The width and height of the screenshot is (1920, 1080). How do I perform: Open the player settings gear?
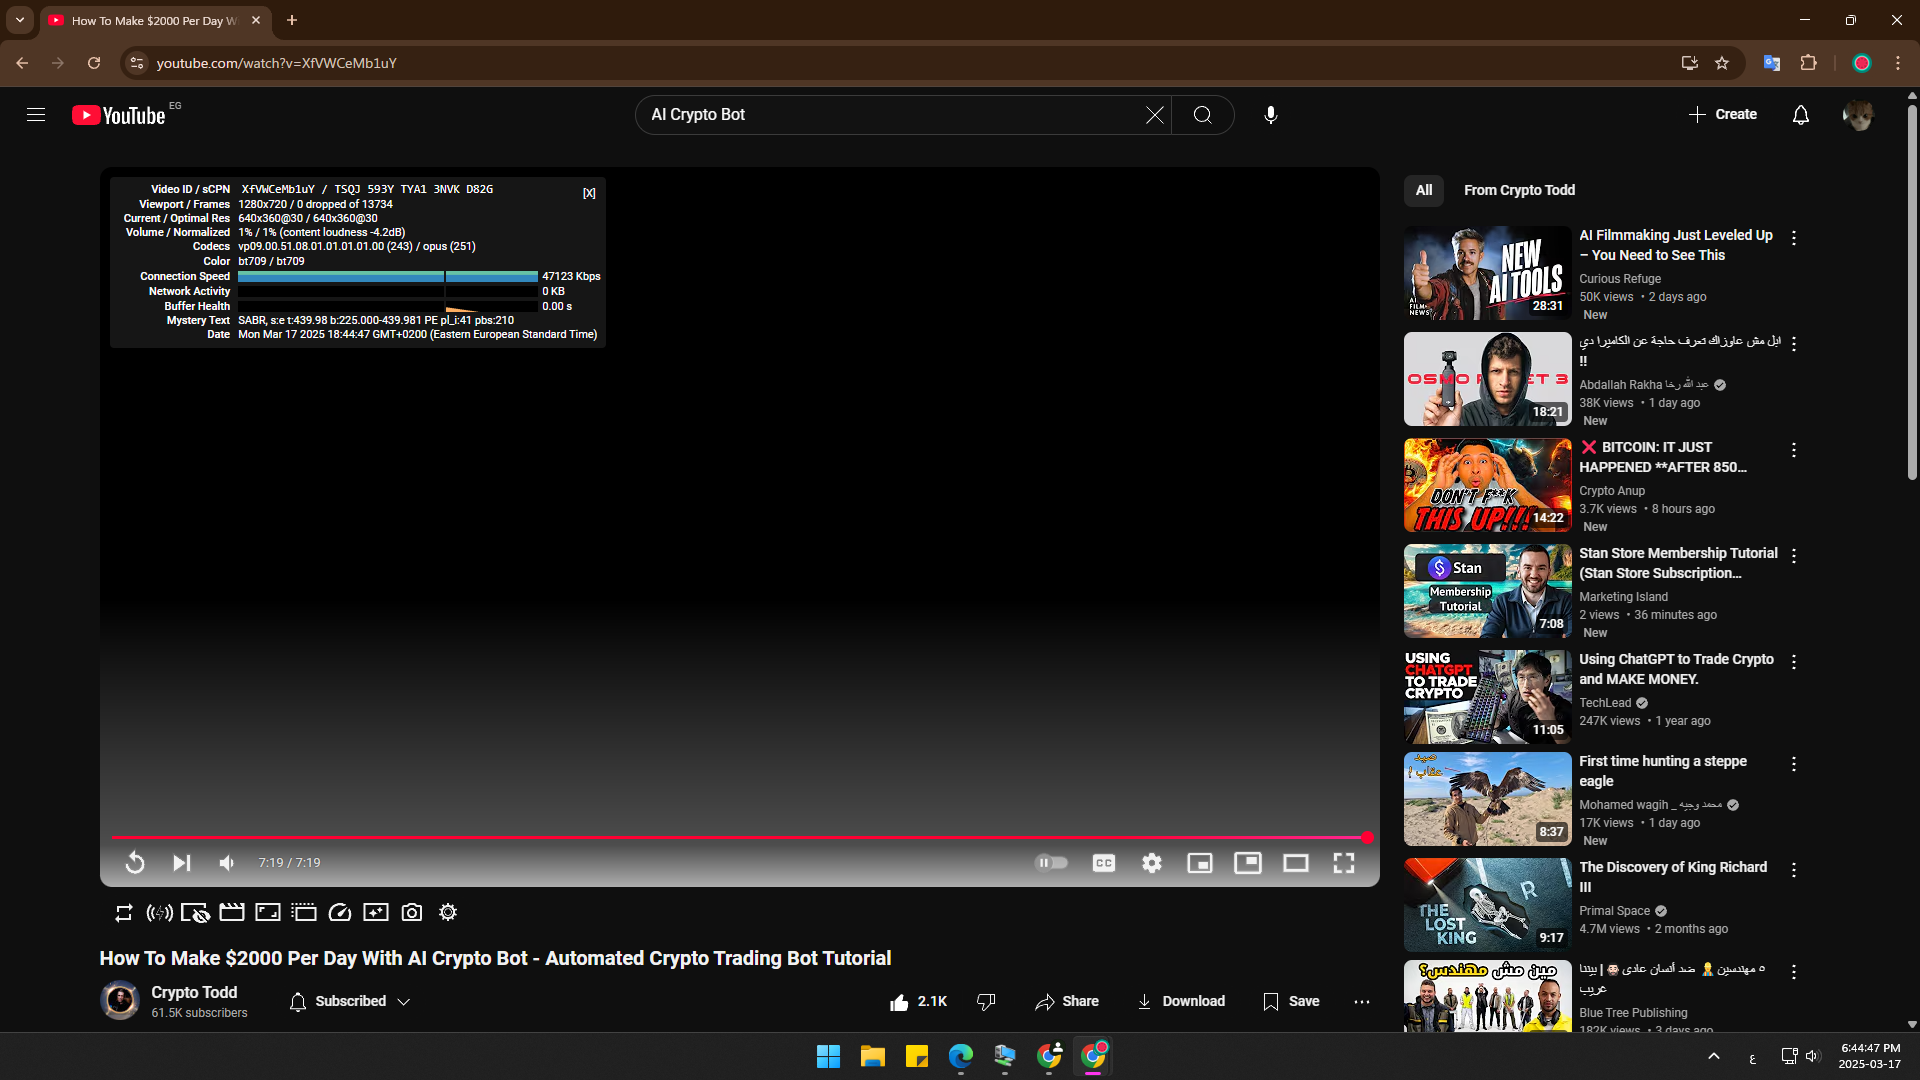[x=1152, y=863]
